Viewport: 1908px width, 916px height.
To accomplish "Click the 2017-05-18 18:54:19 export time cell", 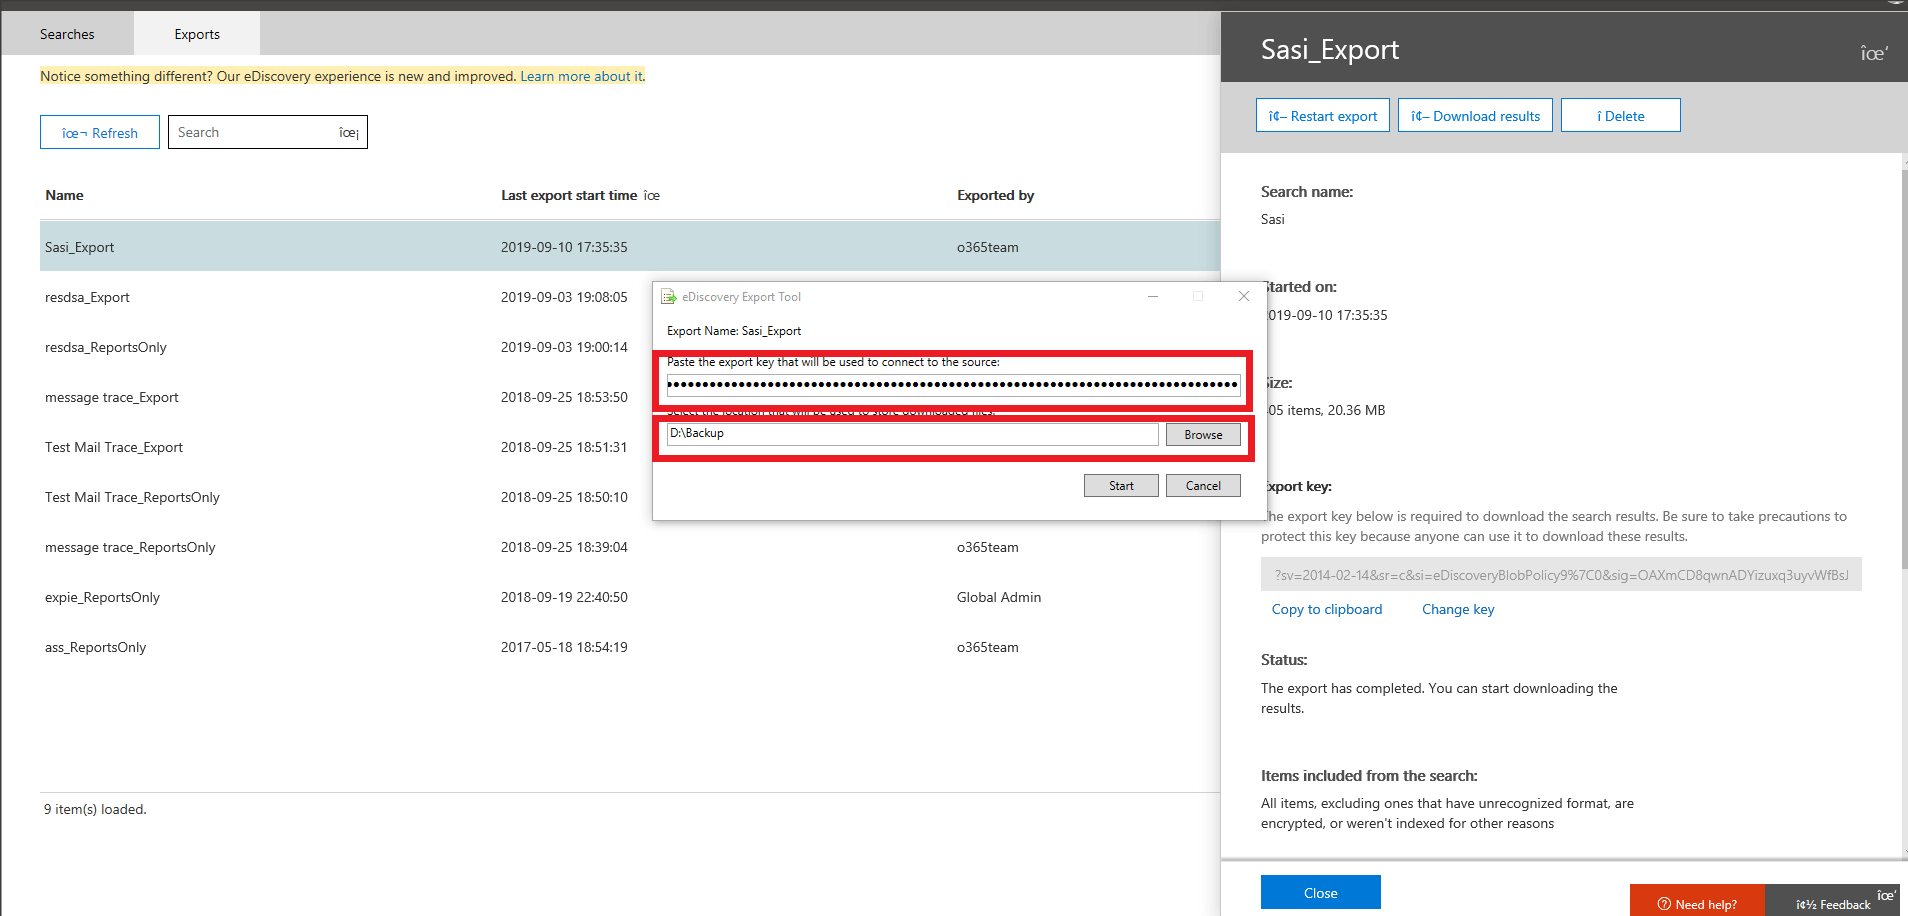I will coord(564,647).
